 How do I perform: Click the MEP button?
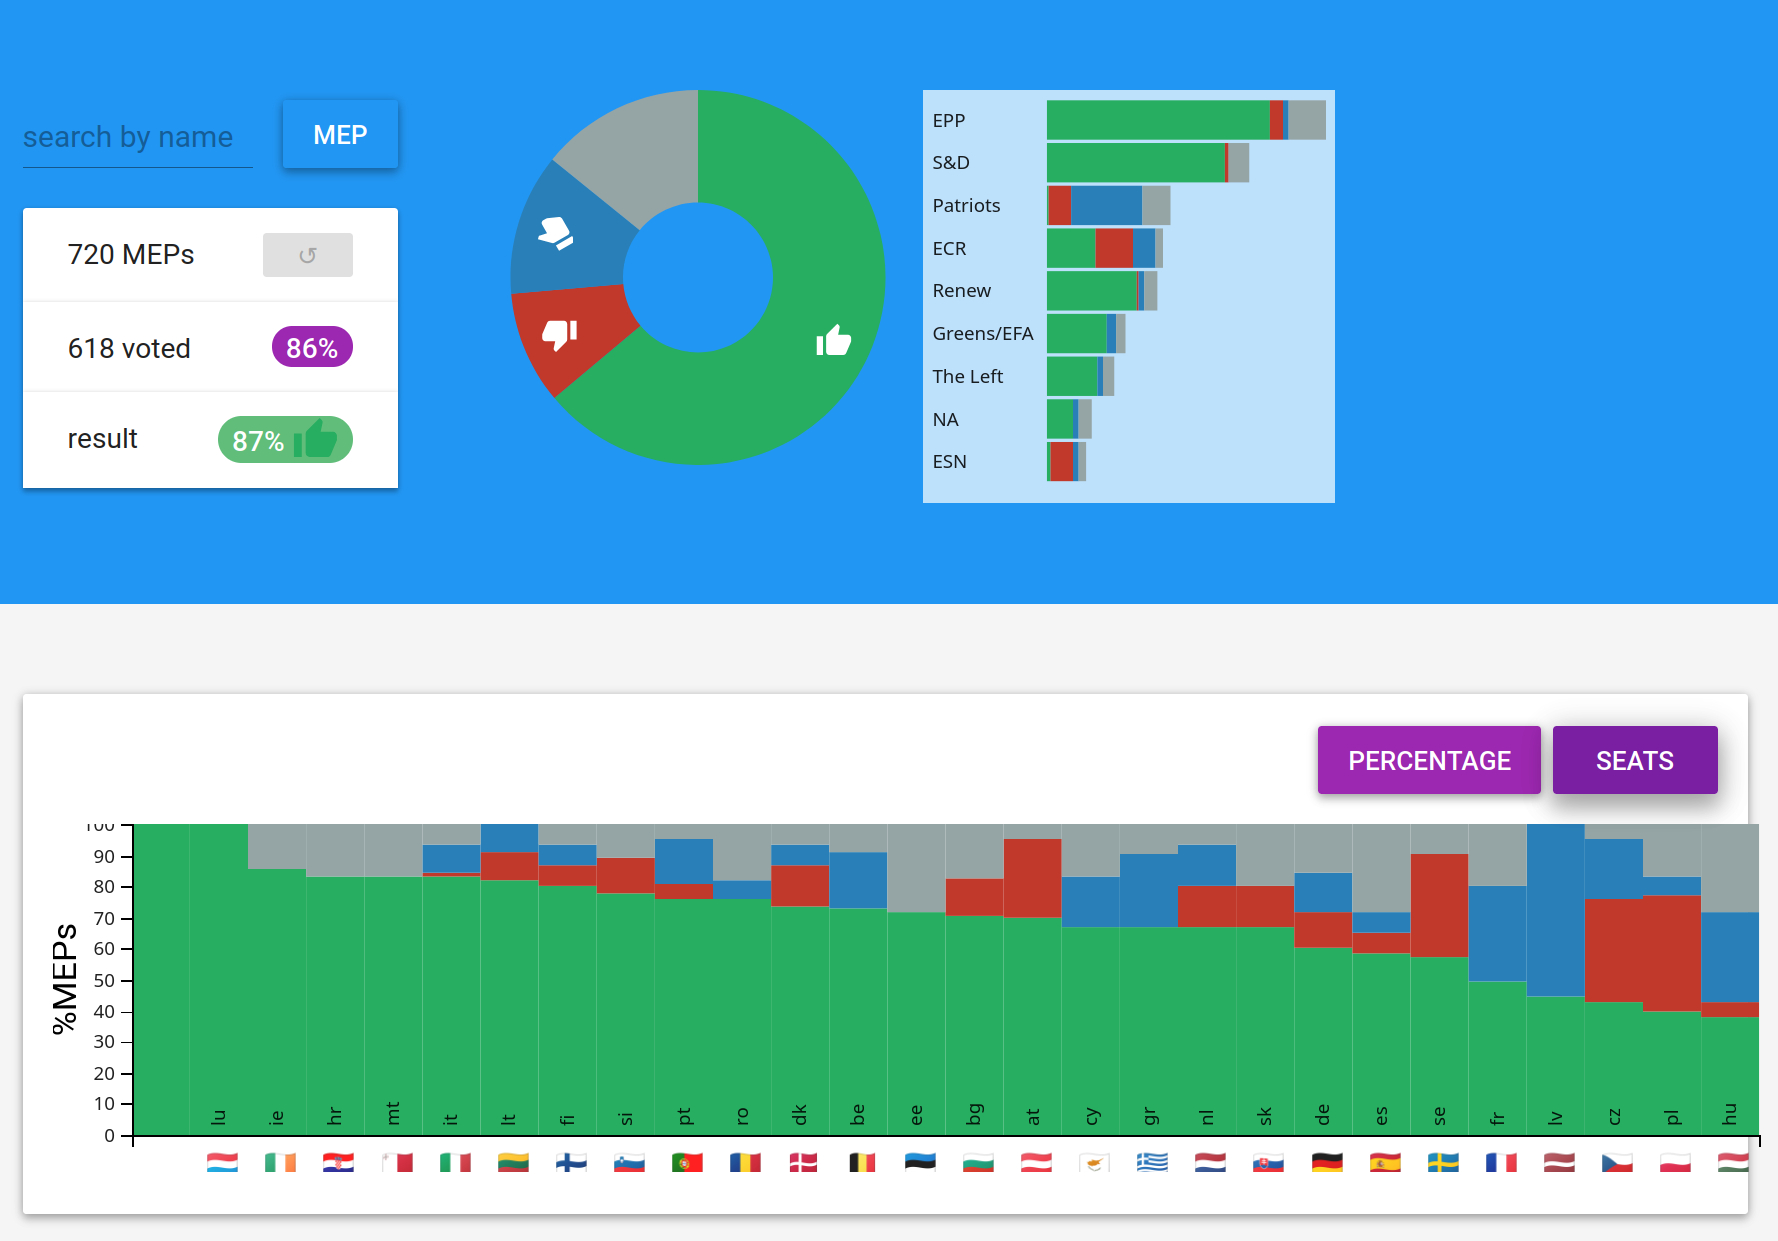point(340,135)
